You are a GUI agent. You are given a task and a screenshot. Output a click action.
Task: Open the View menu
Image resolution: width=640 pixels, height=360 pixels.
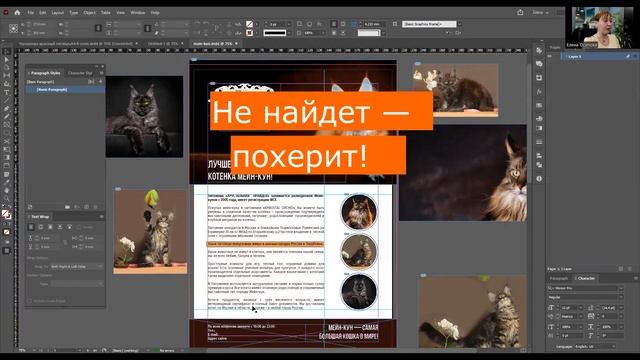[120, 13]
